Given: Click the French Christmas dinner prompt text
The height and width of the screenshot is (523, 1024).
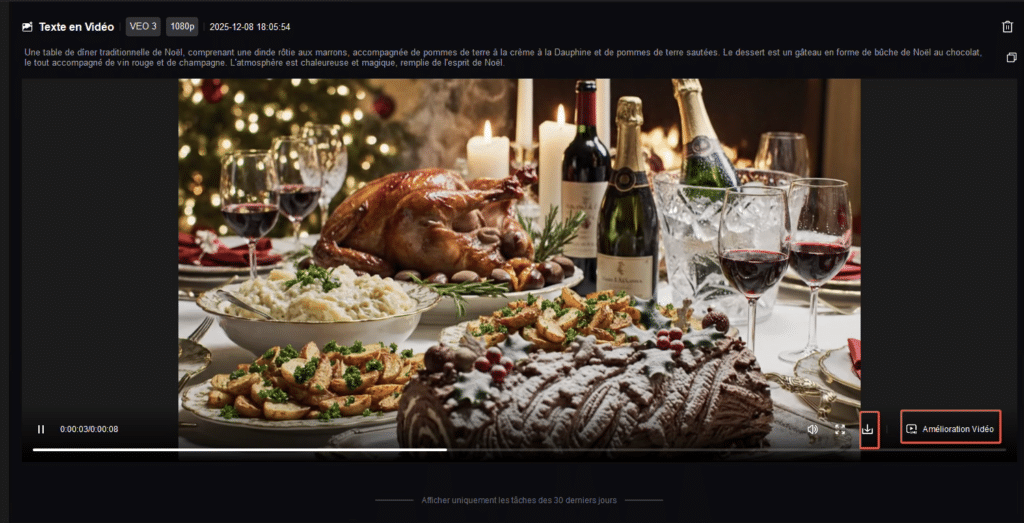Looking at the screenshot, I should click(x=504, y=57).
